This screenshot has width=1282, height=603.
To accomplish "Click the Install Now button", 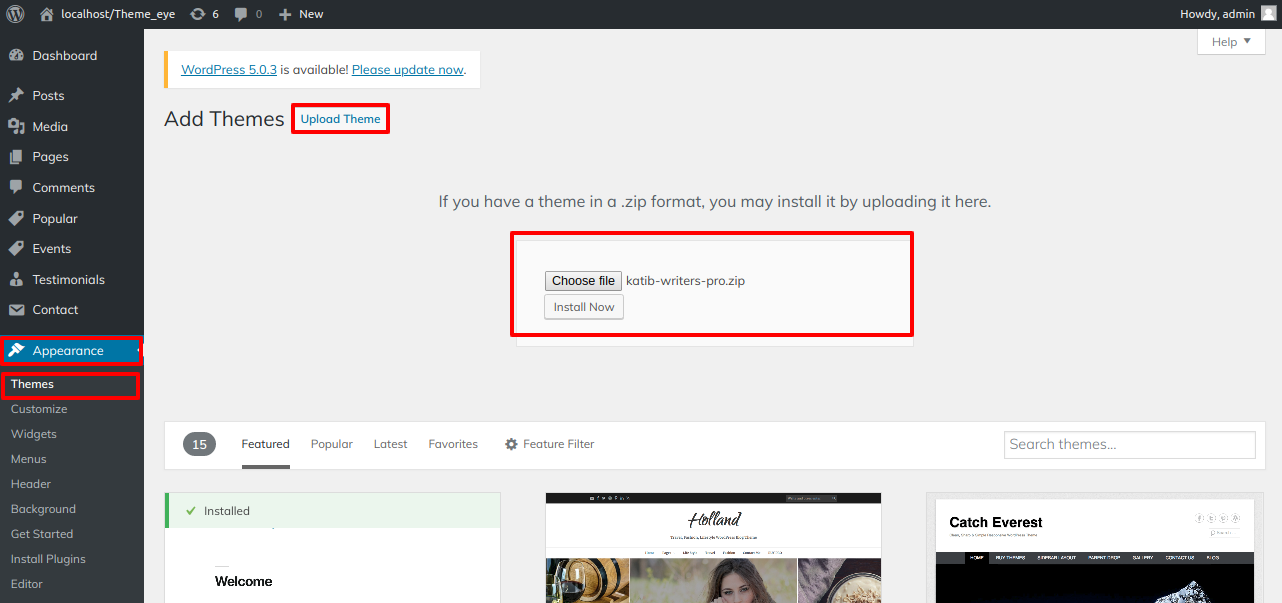I will pos(584,307).
